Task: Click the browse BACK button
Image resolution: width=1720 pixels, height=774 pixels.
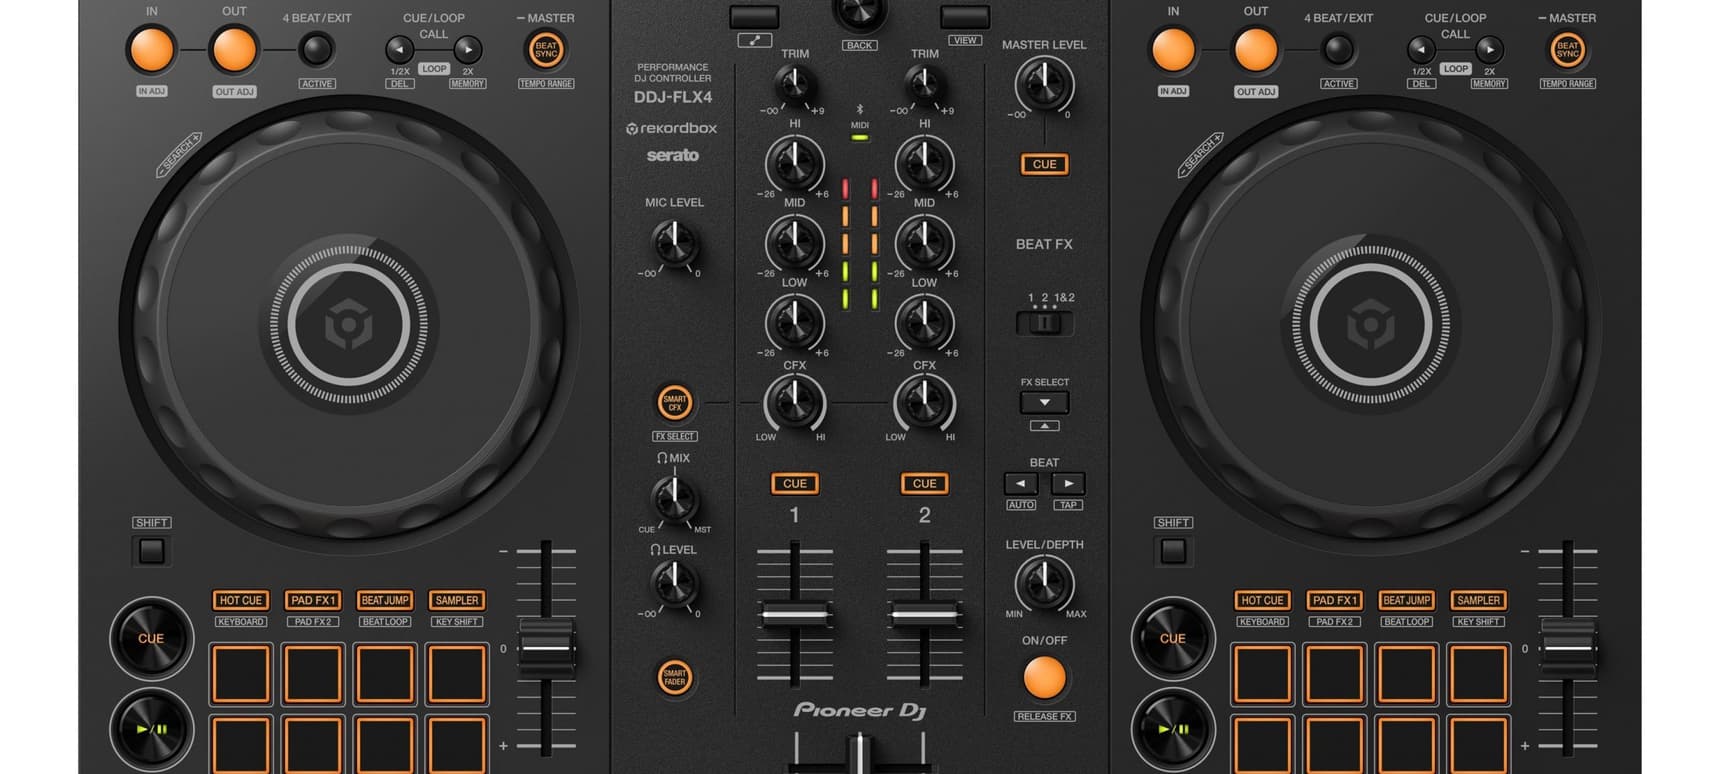Action: [x=859, y=14]
